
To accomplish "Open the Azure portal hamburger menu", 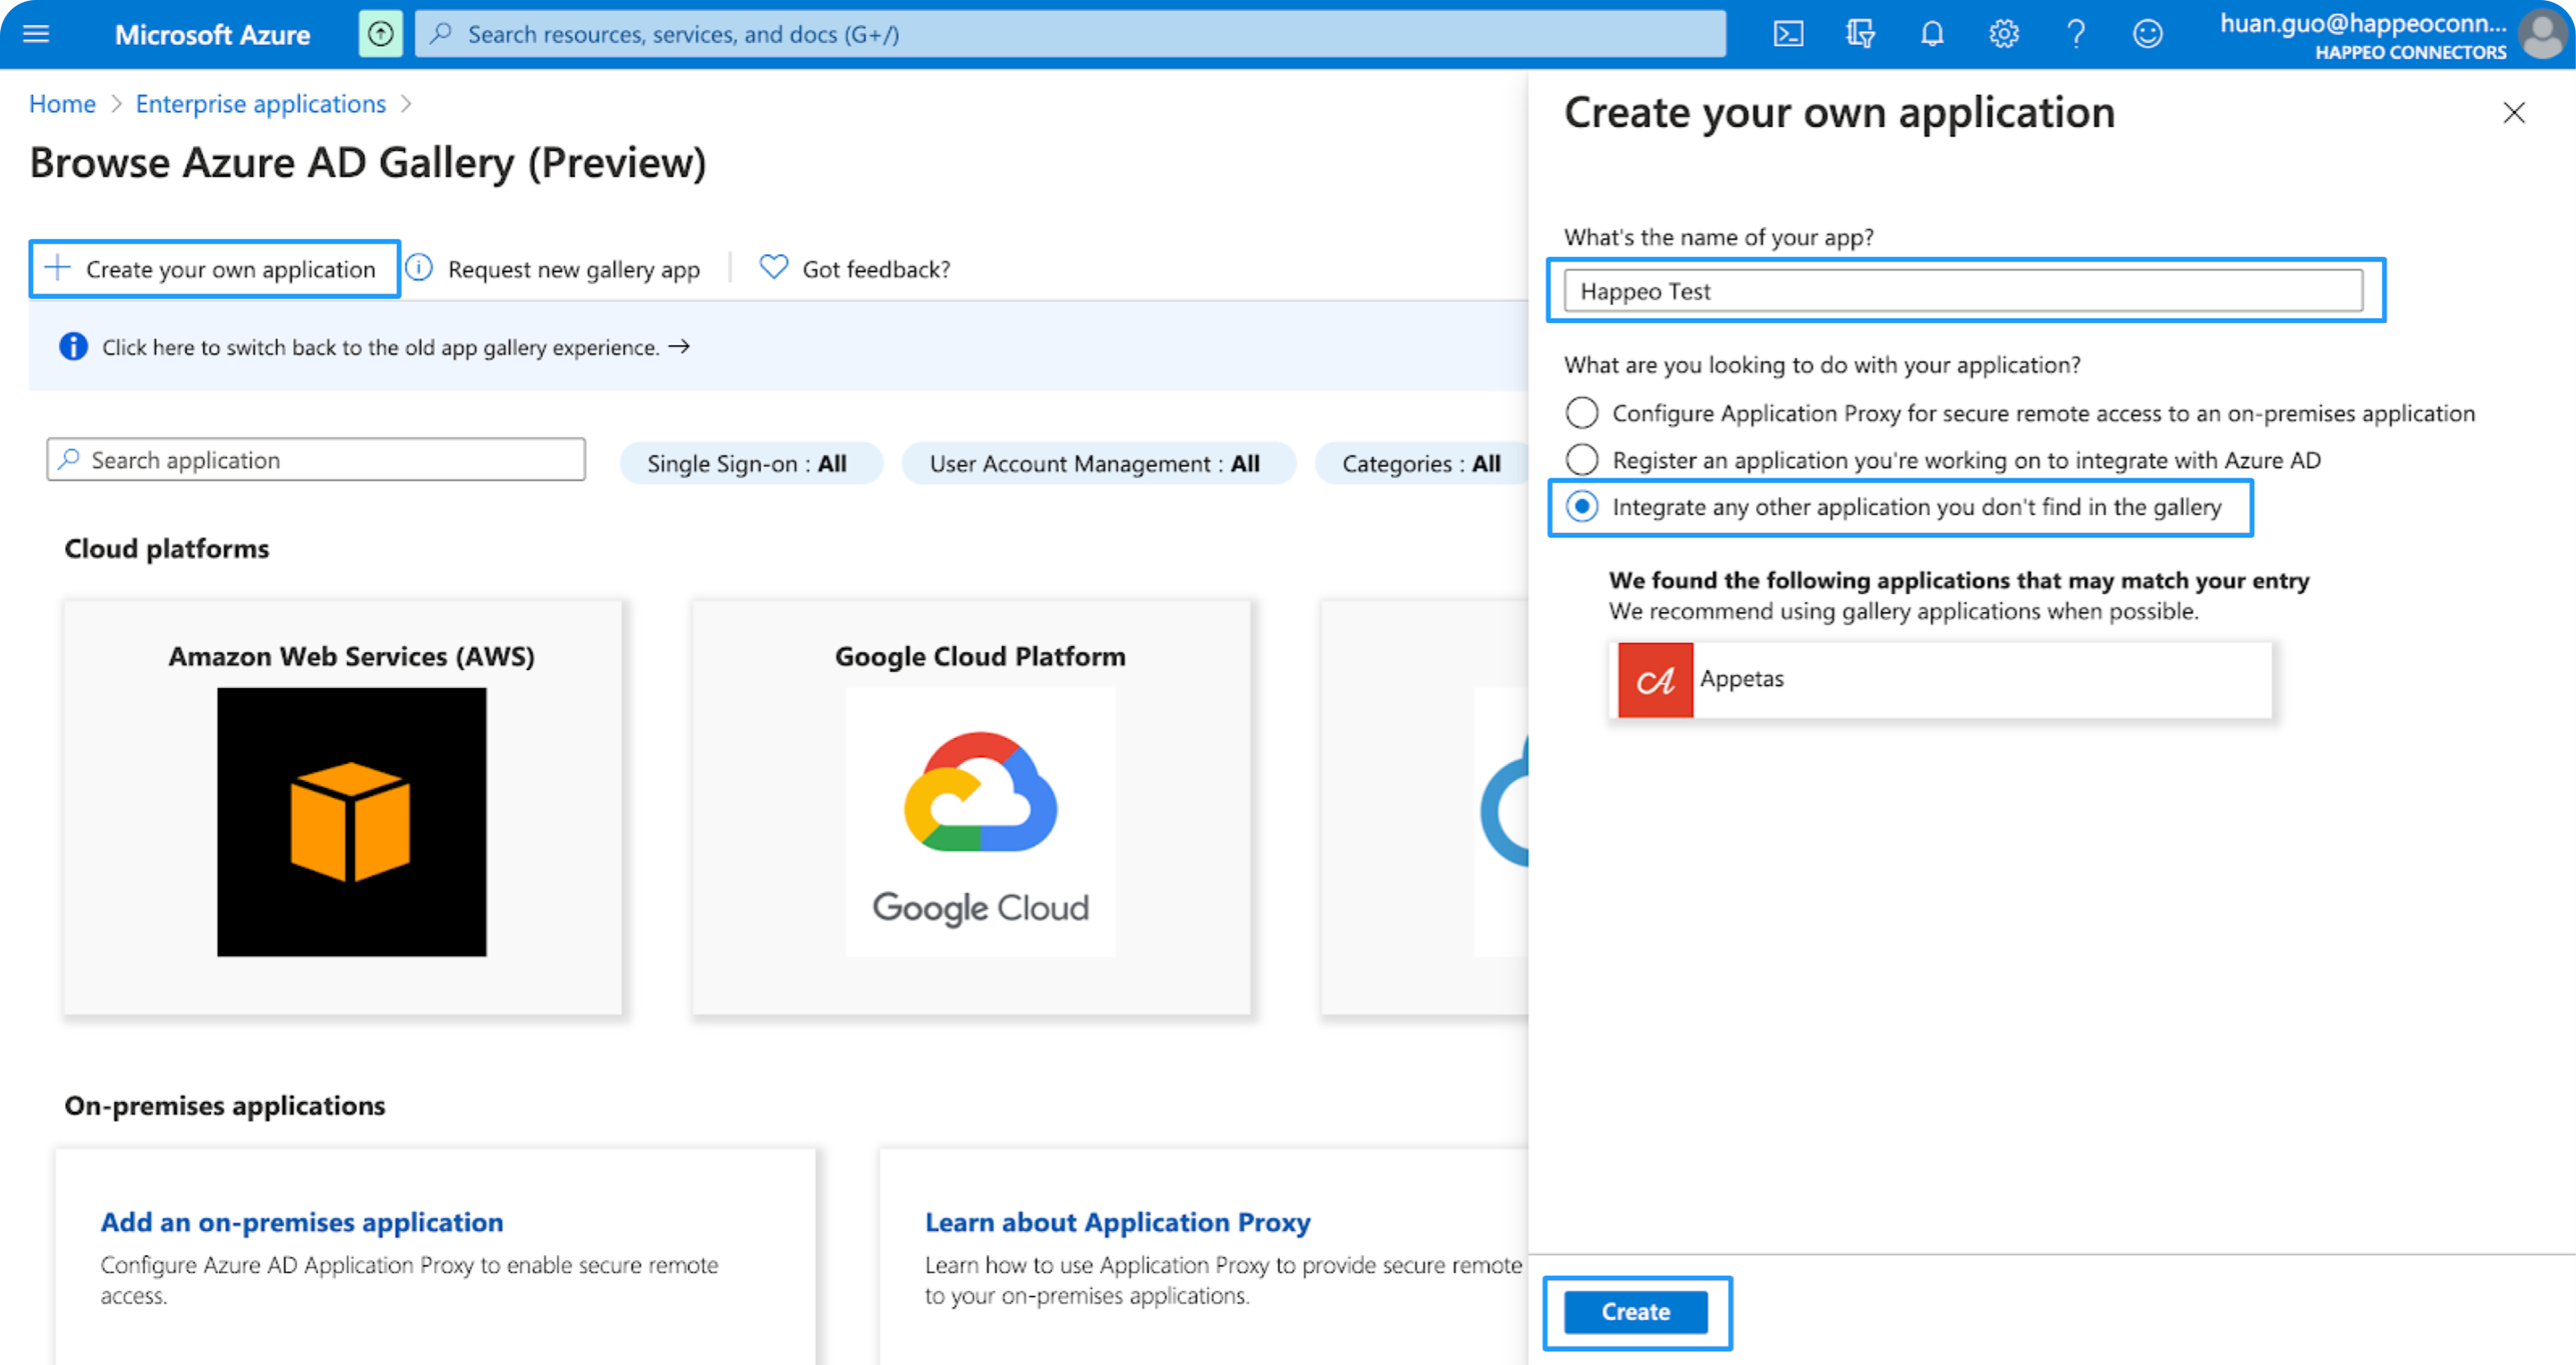I will pos(36,34).
